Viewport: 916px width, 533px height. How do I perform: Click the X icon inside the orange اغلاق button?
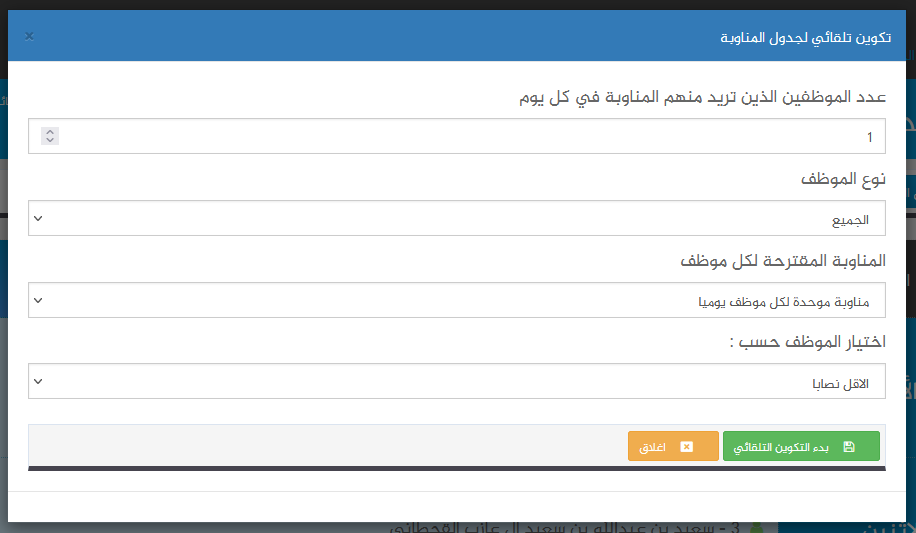[x=686, y=447]
